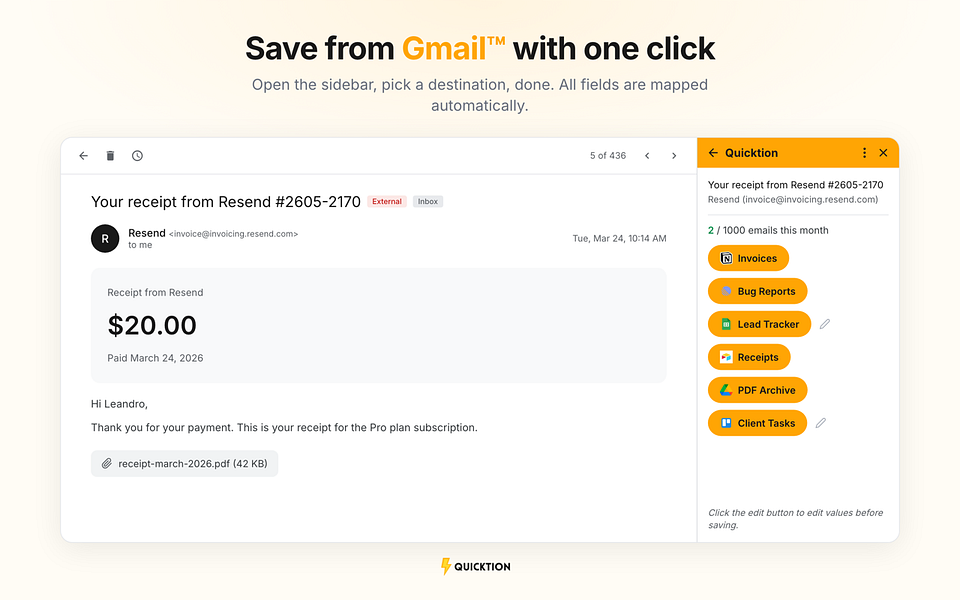Delete the email with the trash icon
Image resolution: width=960 pixels, height=600 pixels.
tap(110, 156)
